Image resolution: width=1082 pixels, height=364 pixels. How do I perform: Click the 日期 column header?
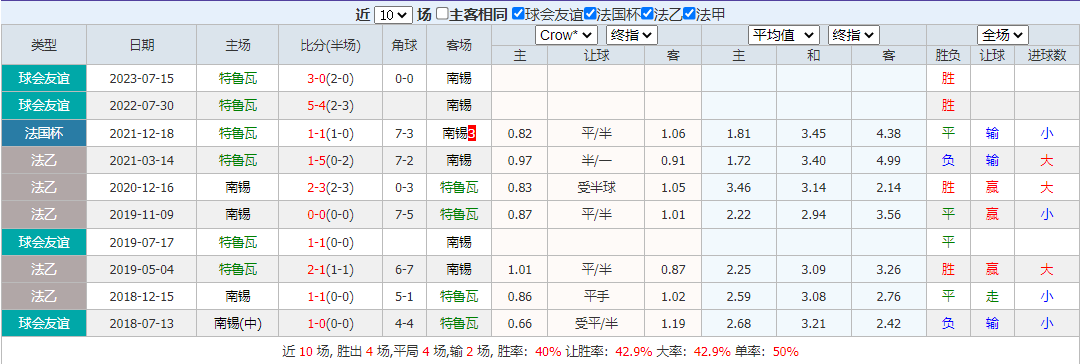coord(142,45)
